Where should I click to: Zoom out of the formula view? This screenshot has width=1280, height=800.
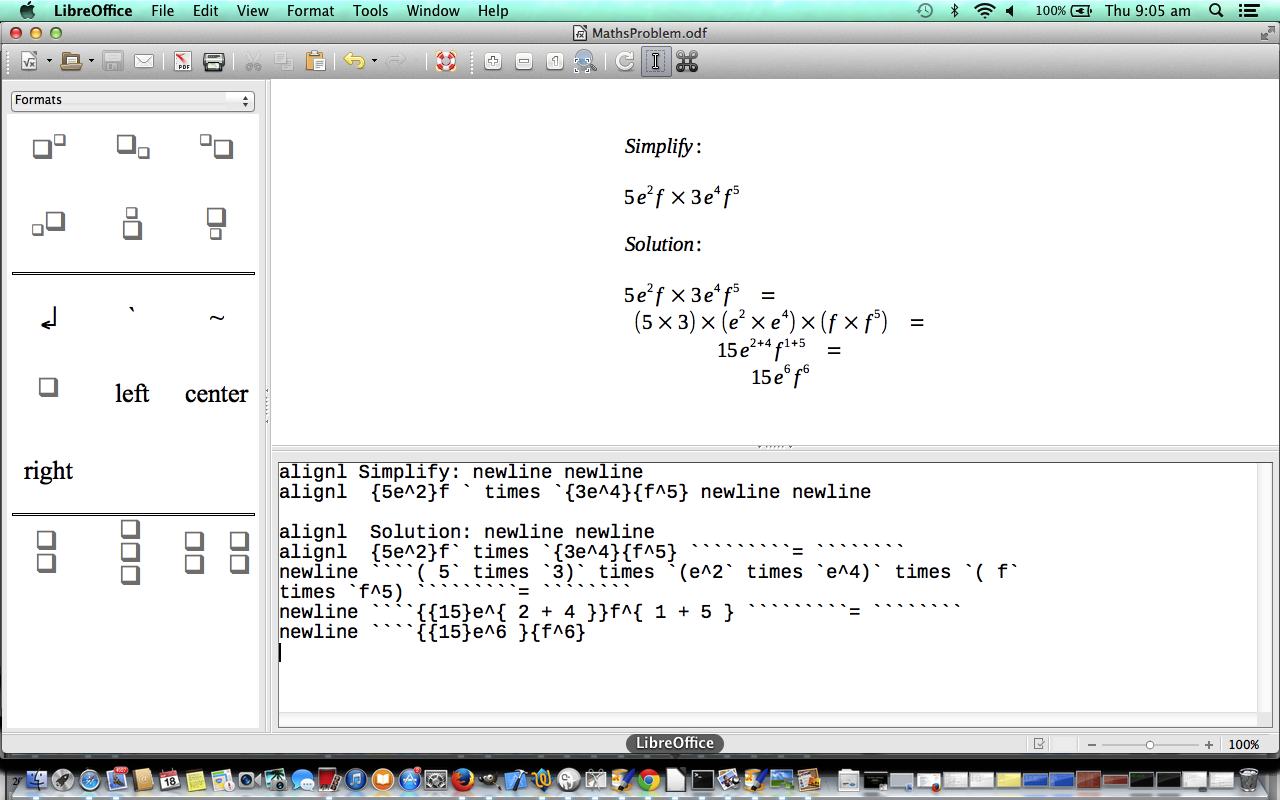[524, 62]
